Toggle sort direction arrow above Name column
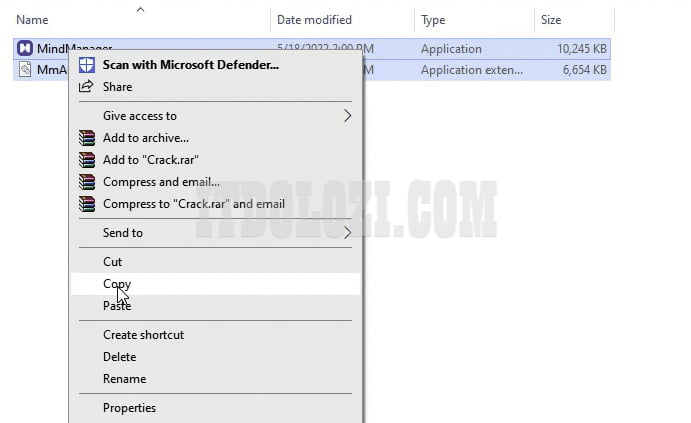 (x=140, y=10)
